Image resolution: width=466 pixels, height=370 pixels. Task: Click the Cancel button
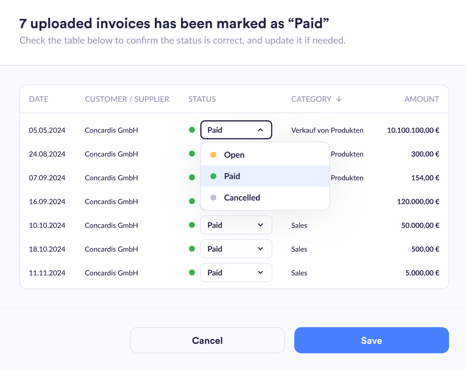[207, 340]
